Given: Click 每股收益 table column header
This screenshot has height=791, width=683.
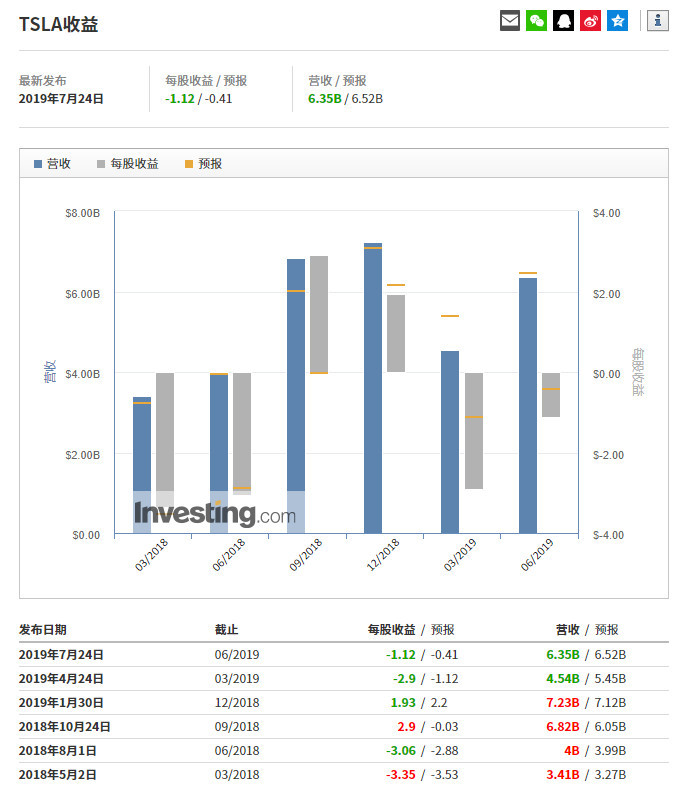Looking at the screenshot, I should click(x=392, y=630).
